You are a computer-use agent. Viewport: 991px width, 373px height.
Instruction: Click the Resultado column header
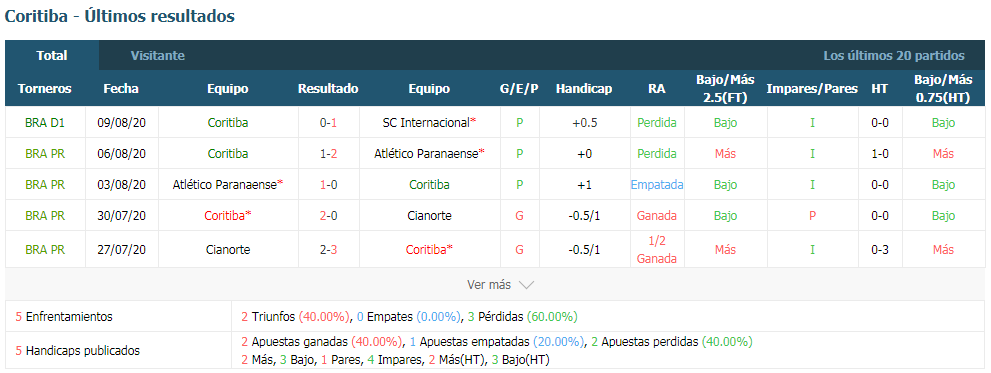point(328,89)
